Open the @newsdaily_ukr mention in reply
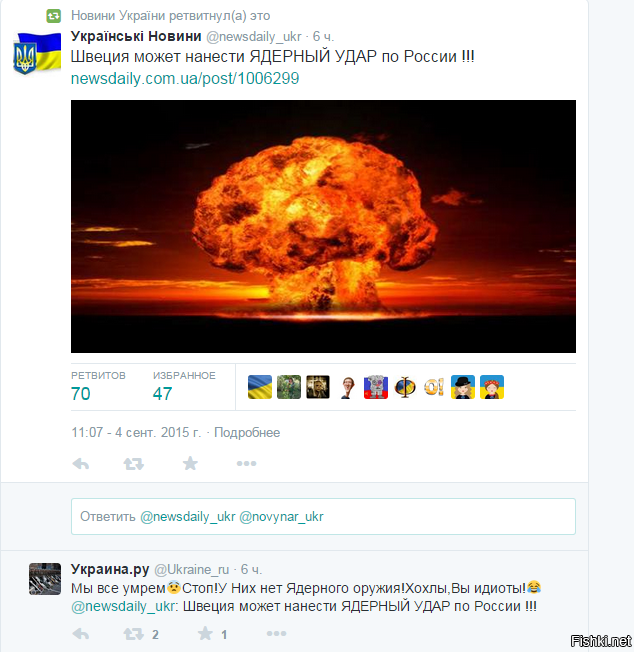This screenshot has width=634, height=652. click(x=123, y=606)
